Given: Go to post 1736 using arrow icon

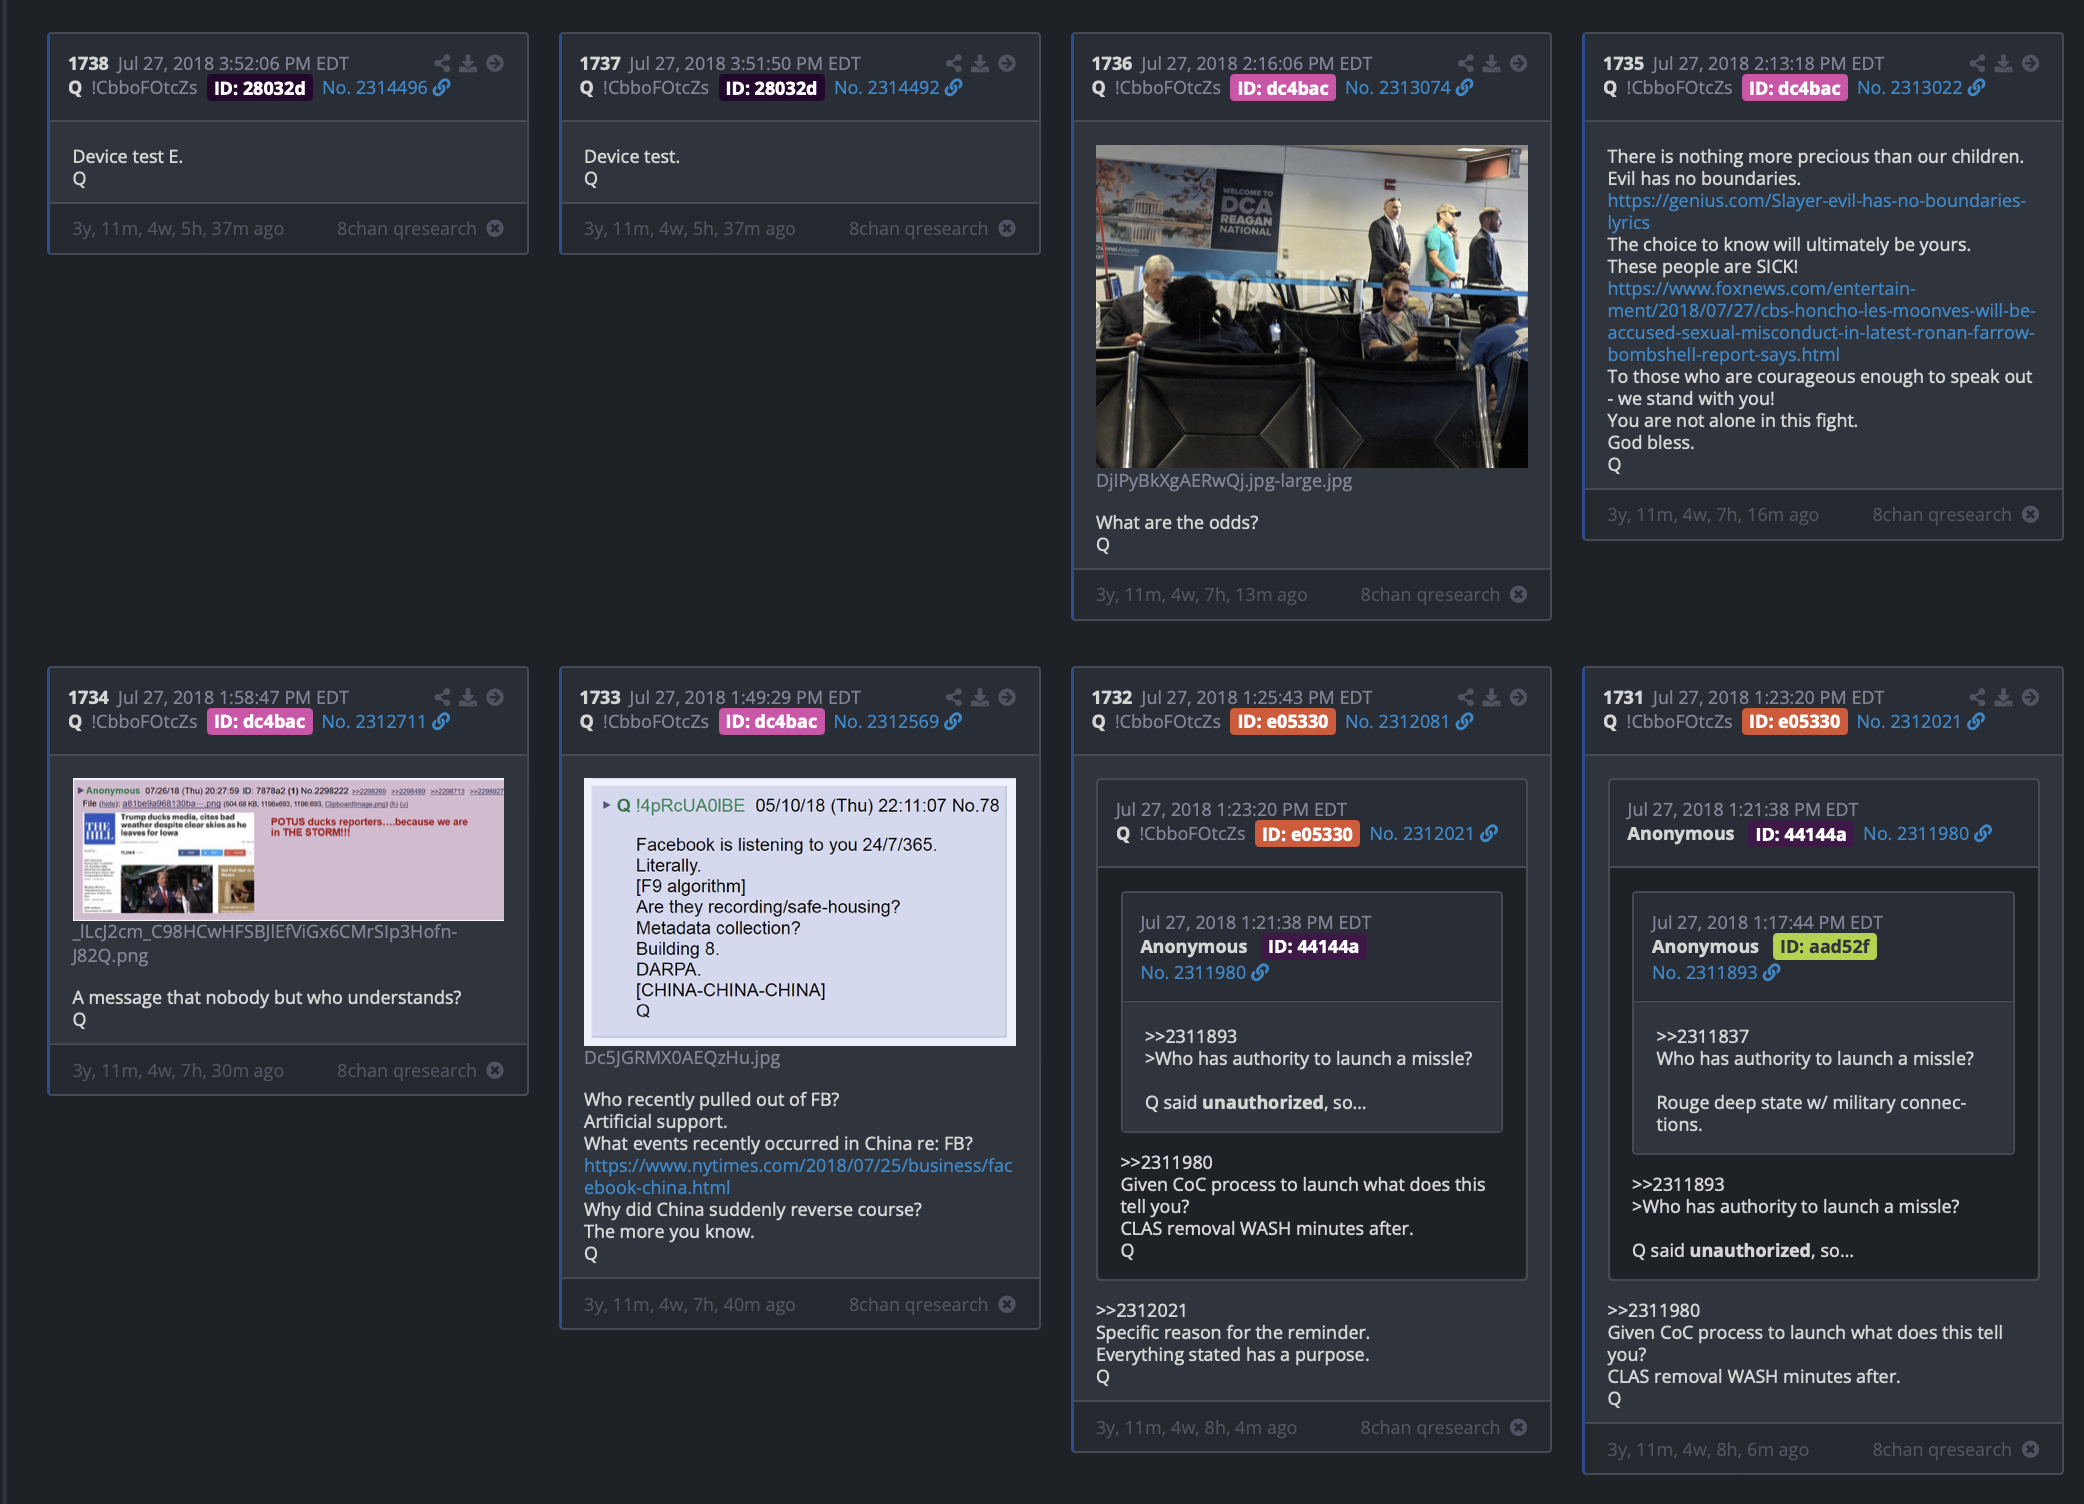Looking at the screenshot, I should click(x=1519, y=63).
